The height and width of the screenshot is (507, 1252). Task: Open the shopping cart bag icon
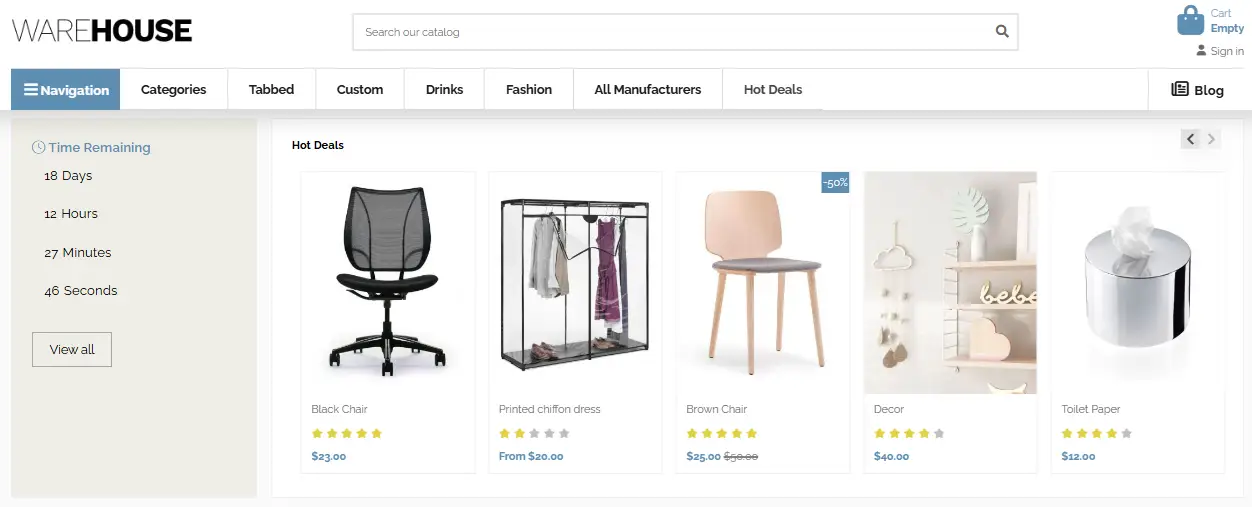click(x=1190, y=21)
